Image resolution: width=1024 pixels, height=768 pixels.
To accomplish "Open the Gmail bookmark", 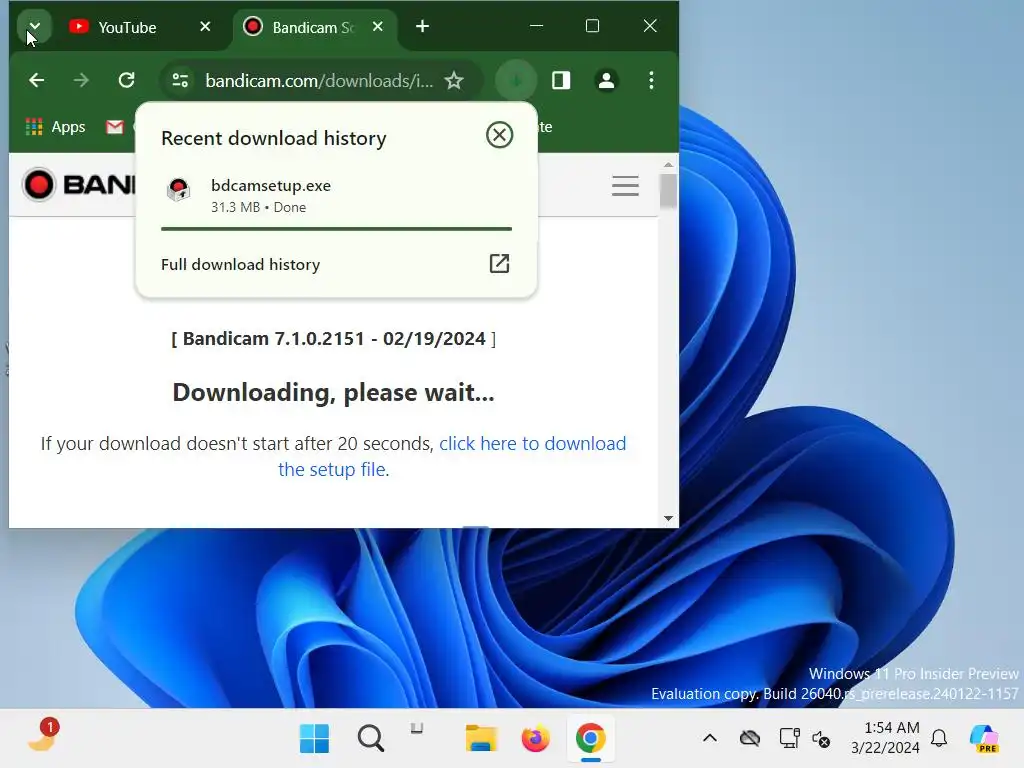I will point(115,127).
